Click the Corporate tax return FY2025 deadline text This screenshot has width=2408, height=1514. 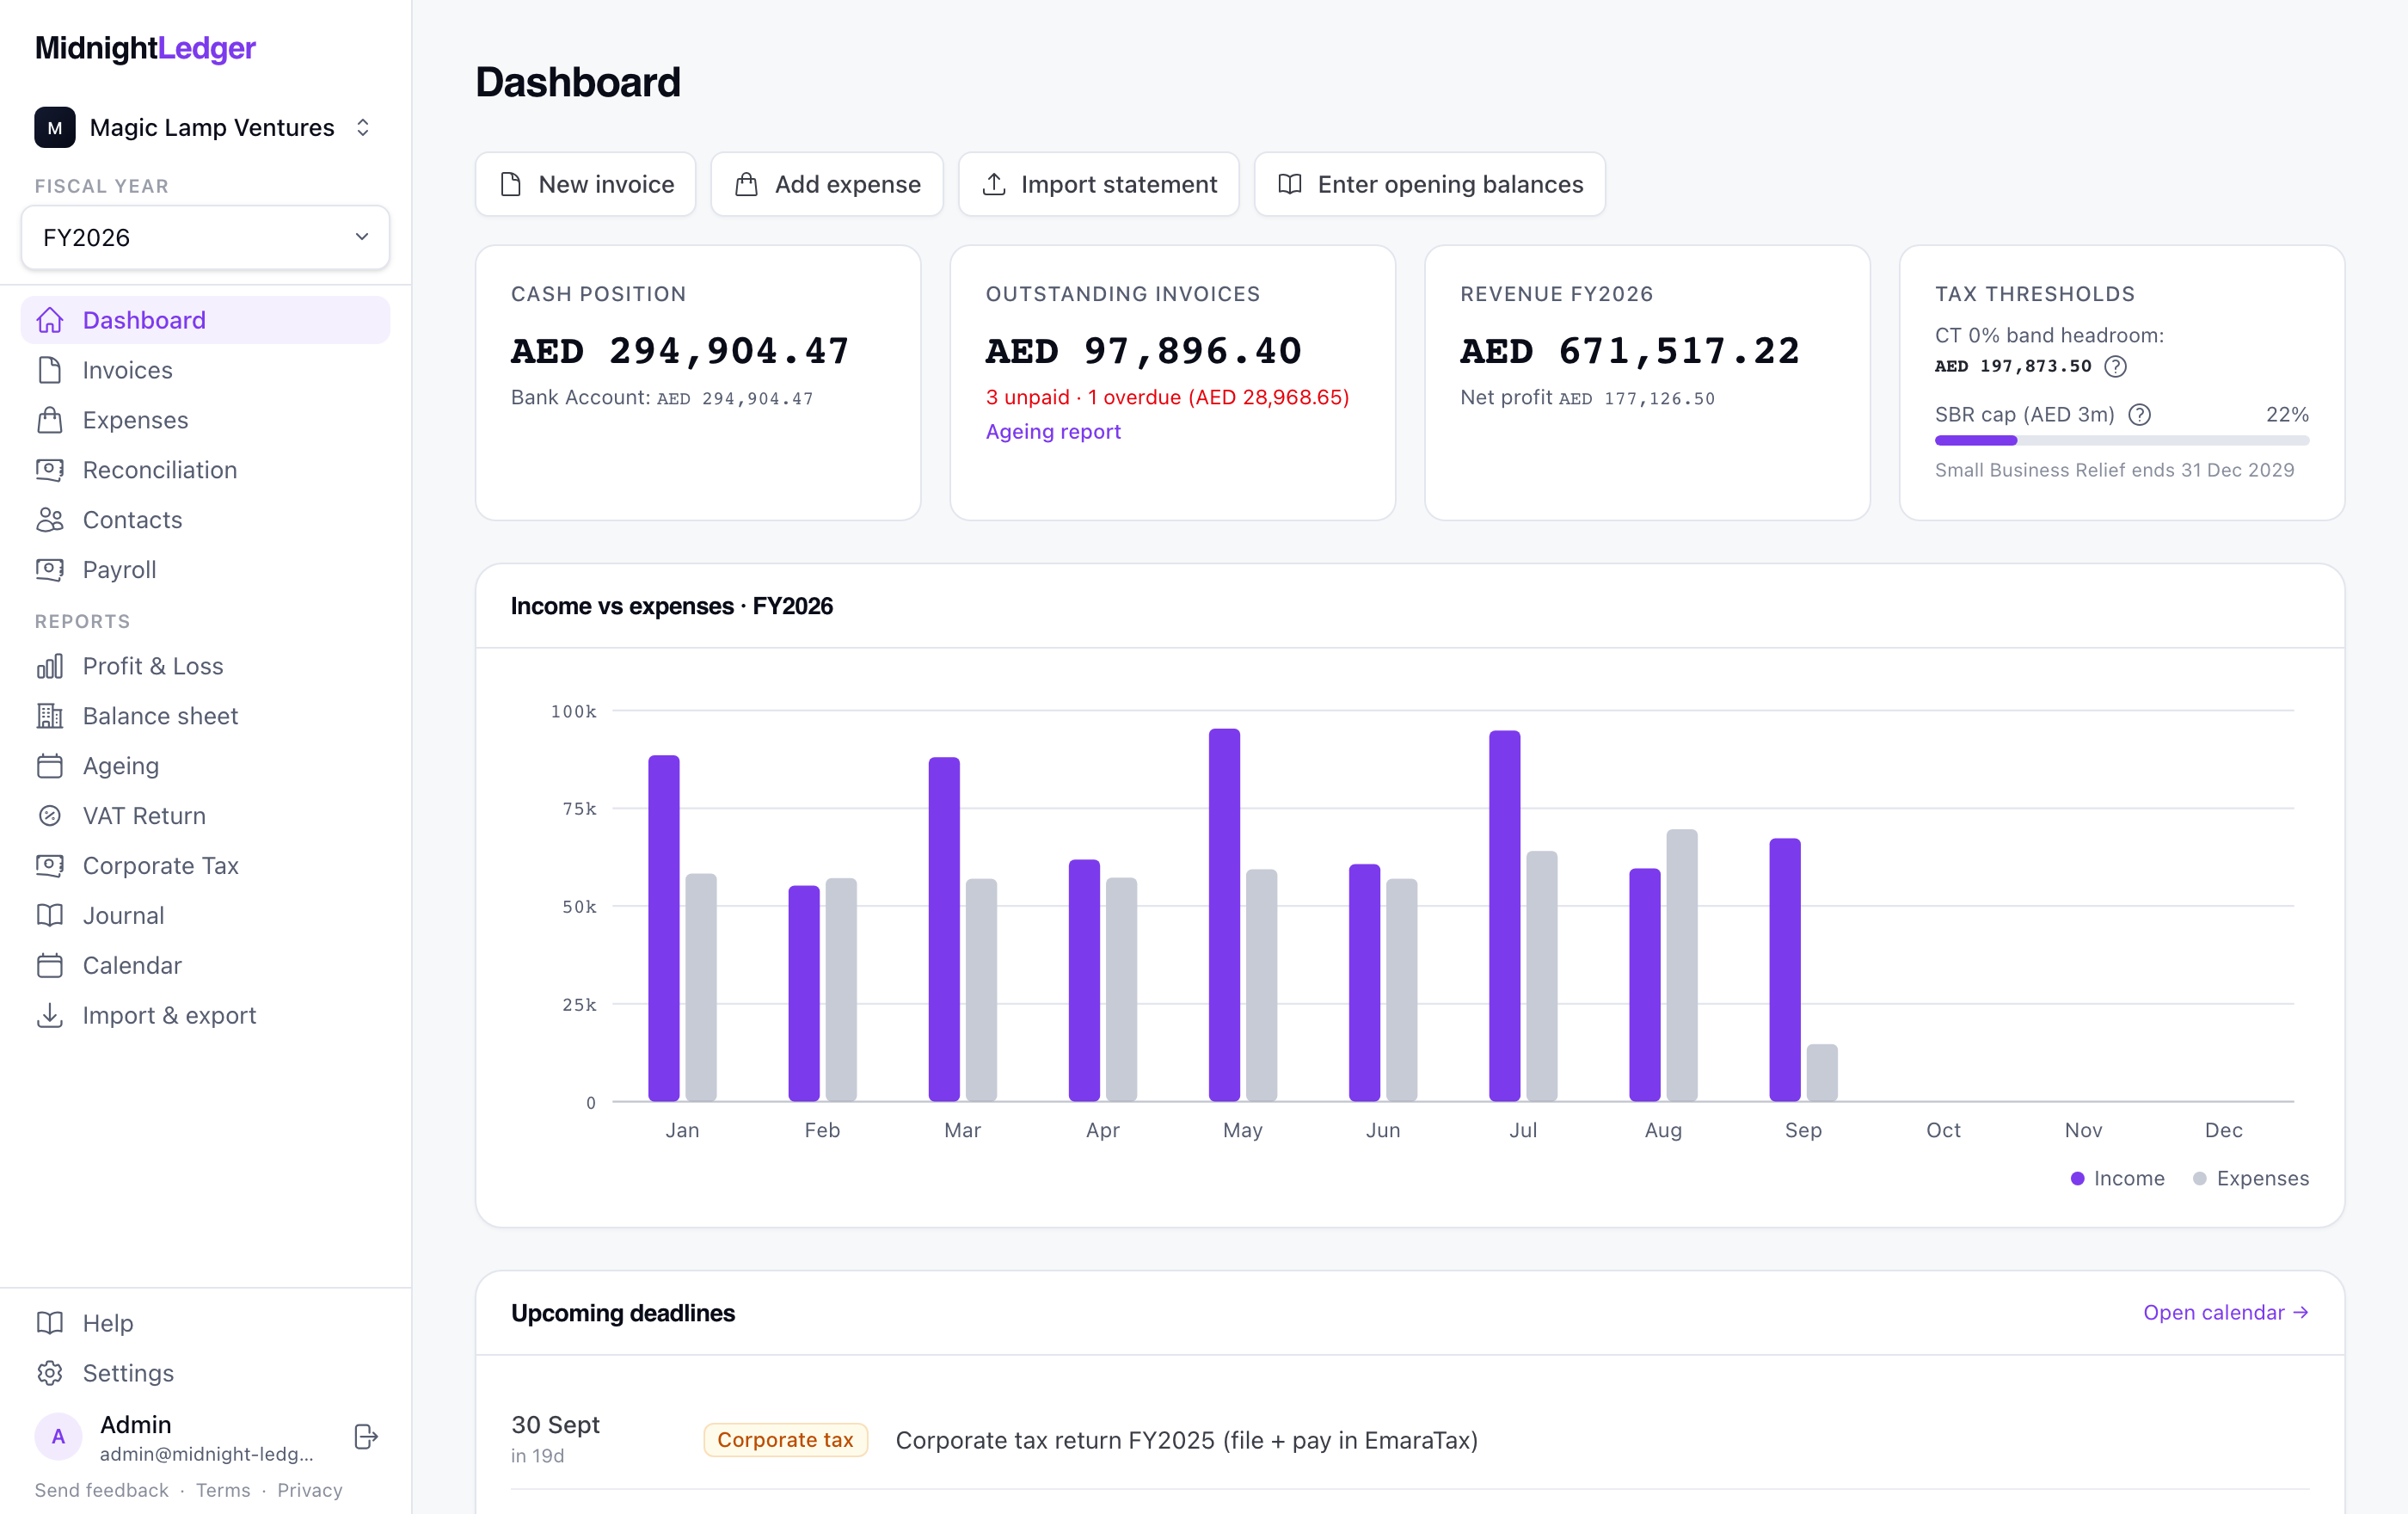point(1186,1440)
